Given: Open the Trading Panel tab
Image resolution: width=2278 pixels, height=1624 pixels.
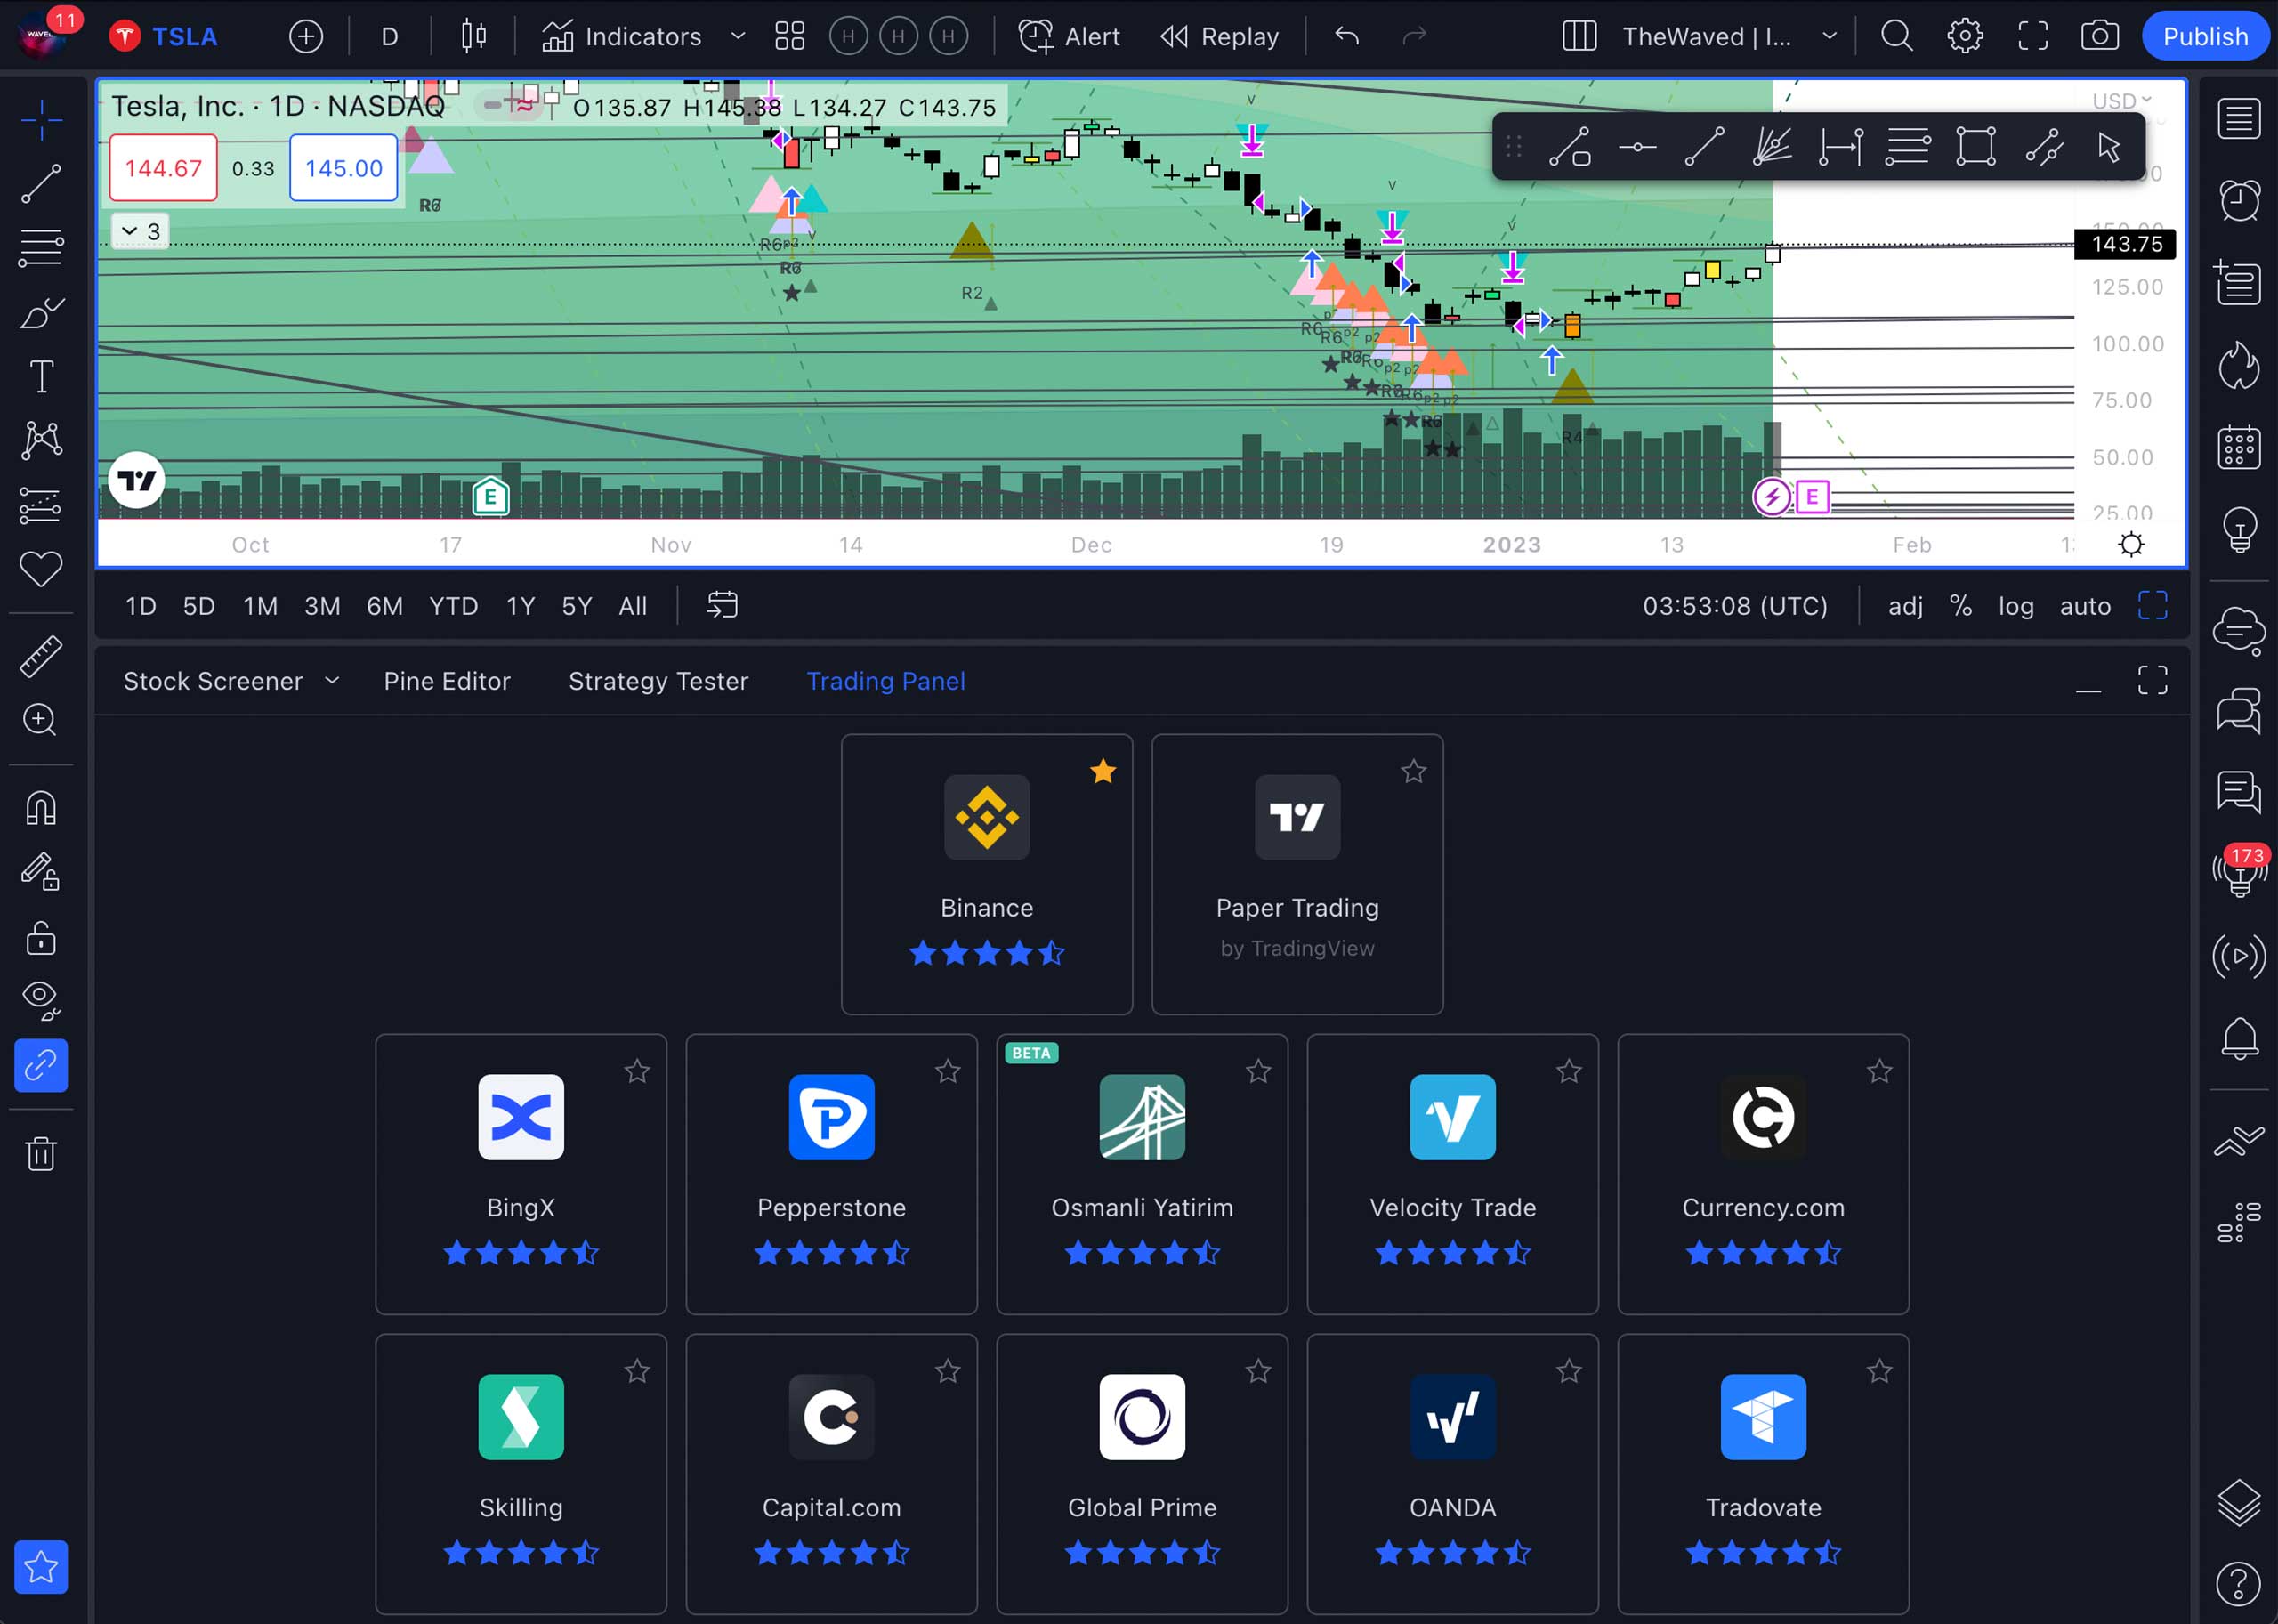Looking at the screenshot, I should (x=886, y=681).
